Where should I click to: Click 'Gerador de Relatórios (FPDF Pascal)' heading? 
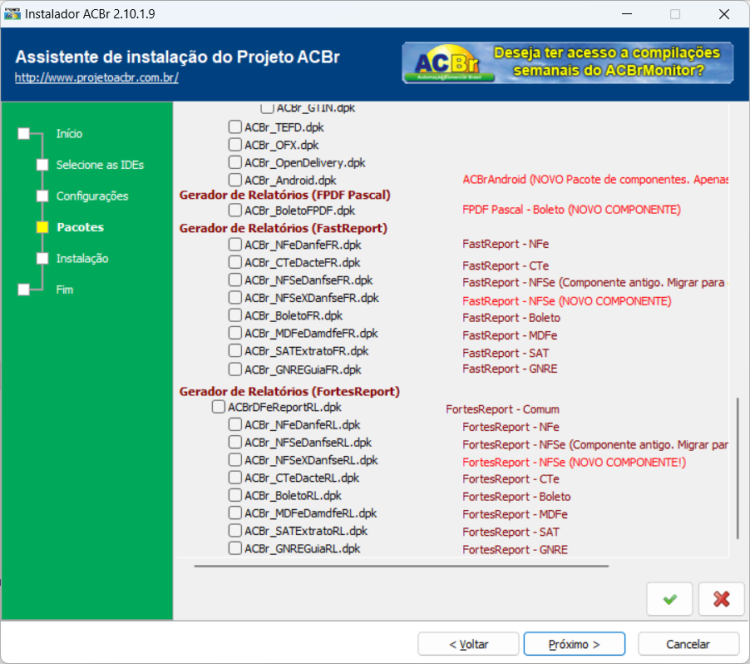pyautogui.click(x=285, y=195)
